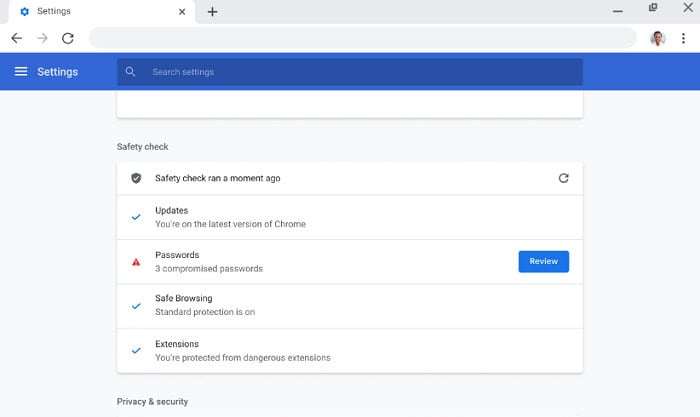This screenshot has width=700, height=417.
Task: Open the Safe Browsing row
Action: pos(350,306)
